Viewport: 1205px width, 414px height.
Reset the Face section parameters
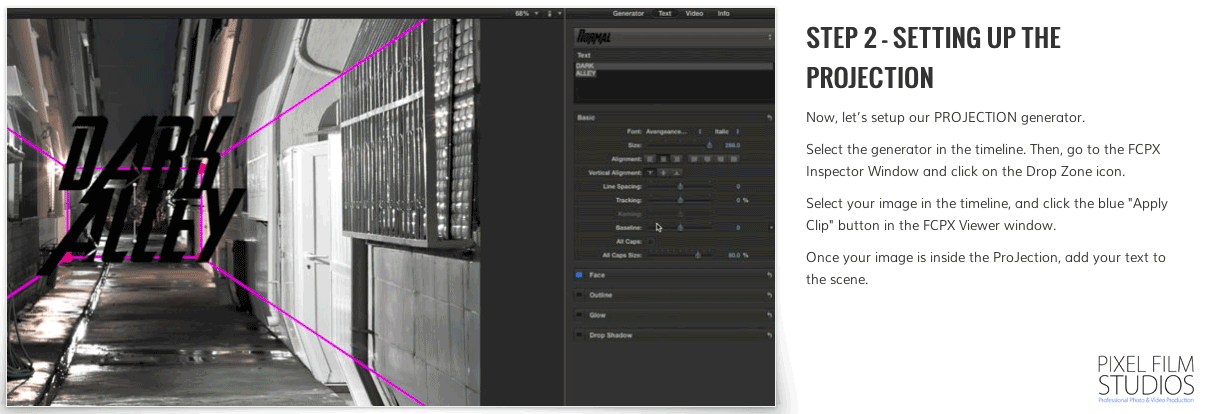(x=769, y=275)
